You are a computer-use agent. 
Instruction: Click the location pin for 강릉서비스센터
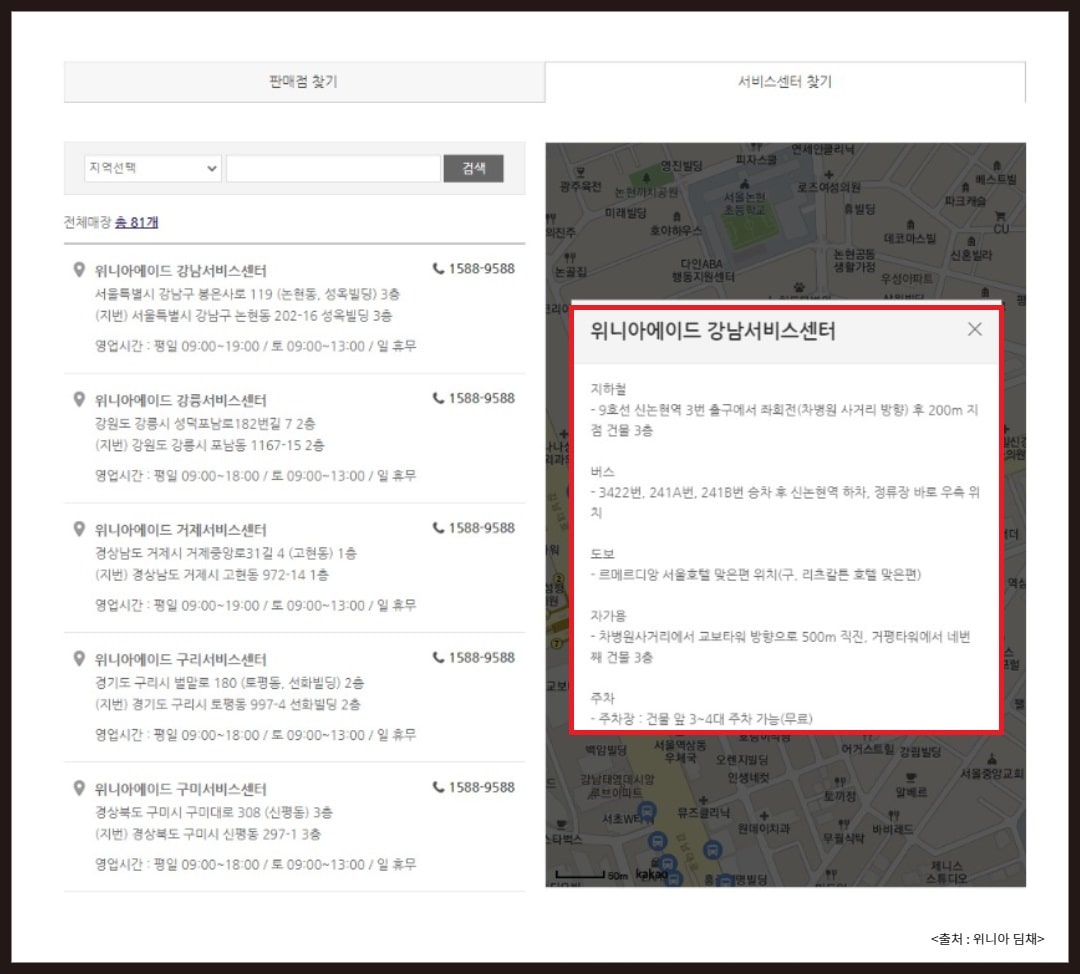coord(79,400)
